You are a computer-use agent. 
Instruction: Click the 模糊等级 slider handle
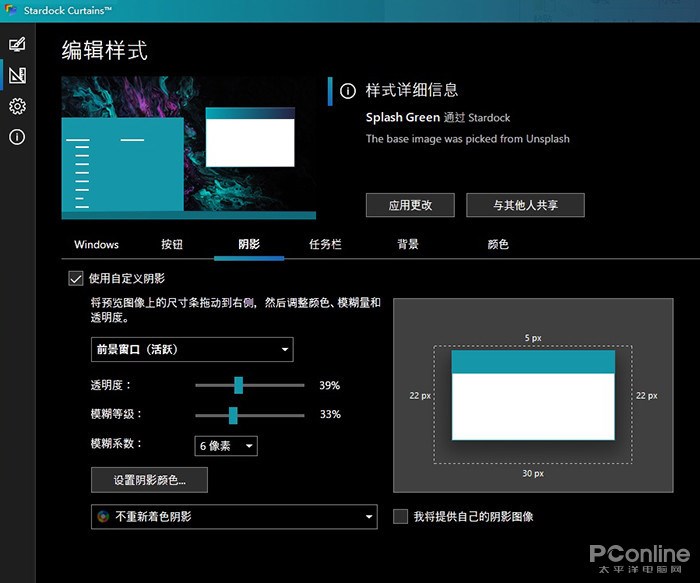[233, 415]
